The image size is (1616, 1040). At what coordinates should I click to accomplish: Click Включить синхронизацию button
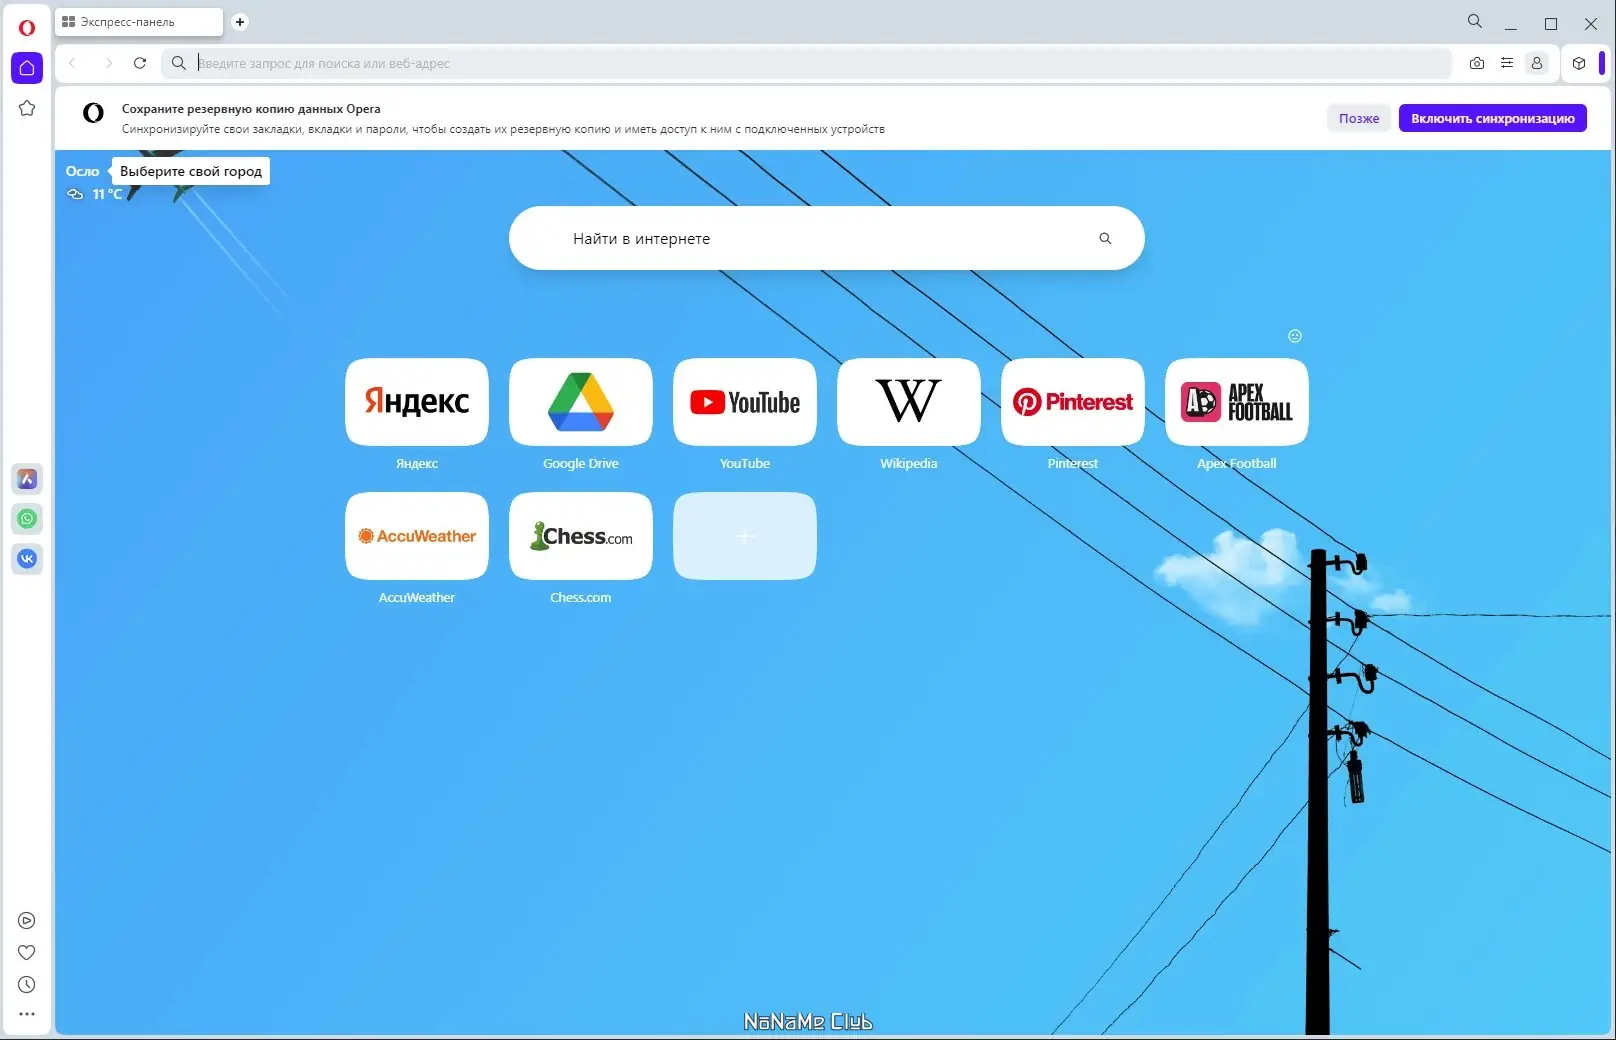coord(1492,118)
